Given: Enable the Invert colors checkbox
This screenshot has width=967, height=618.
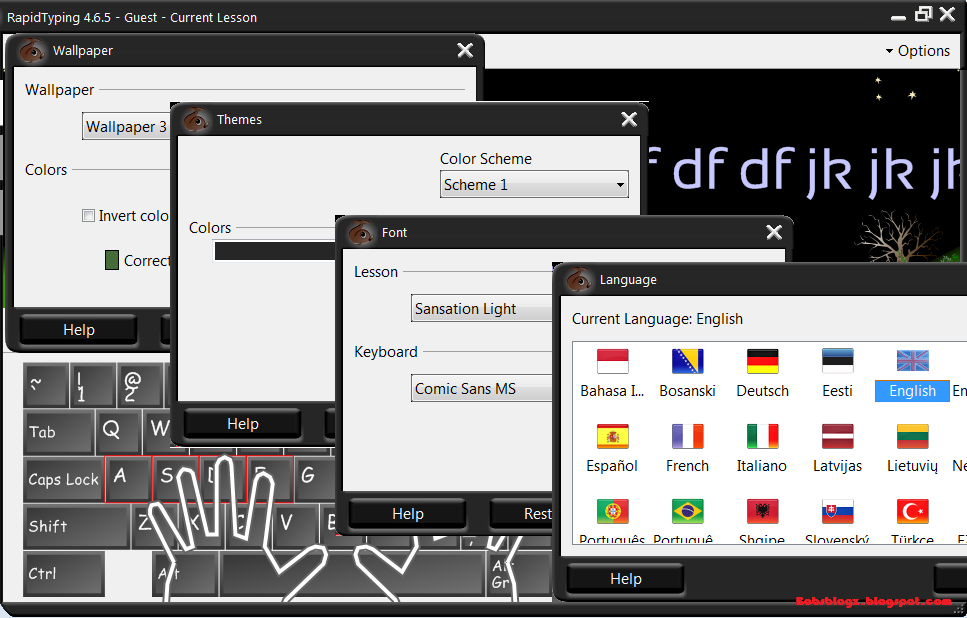Looking at the screenshot, I should pos(88,215).
